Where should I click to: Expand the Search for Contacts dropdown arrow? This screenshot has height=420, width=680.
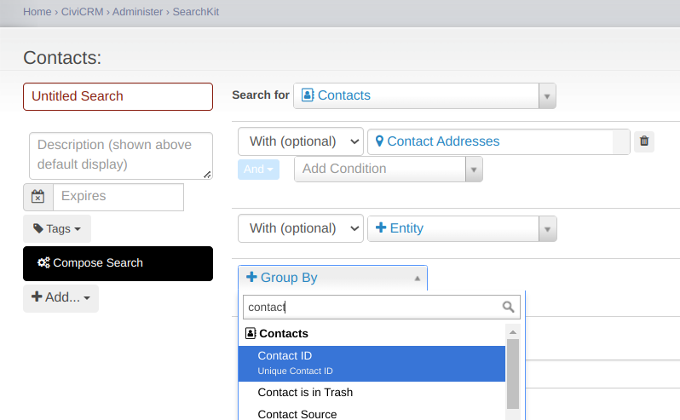click(x=546, y=96)
